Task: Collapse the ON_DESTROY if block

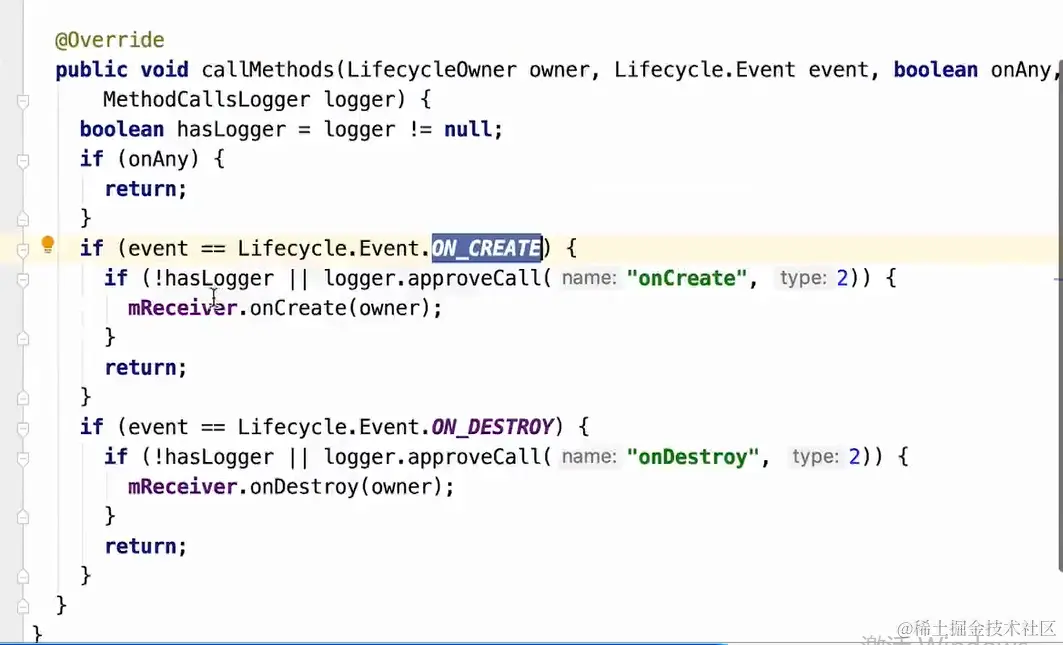Action: coord(23,429)
